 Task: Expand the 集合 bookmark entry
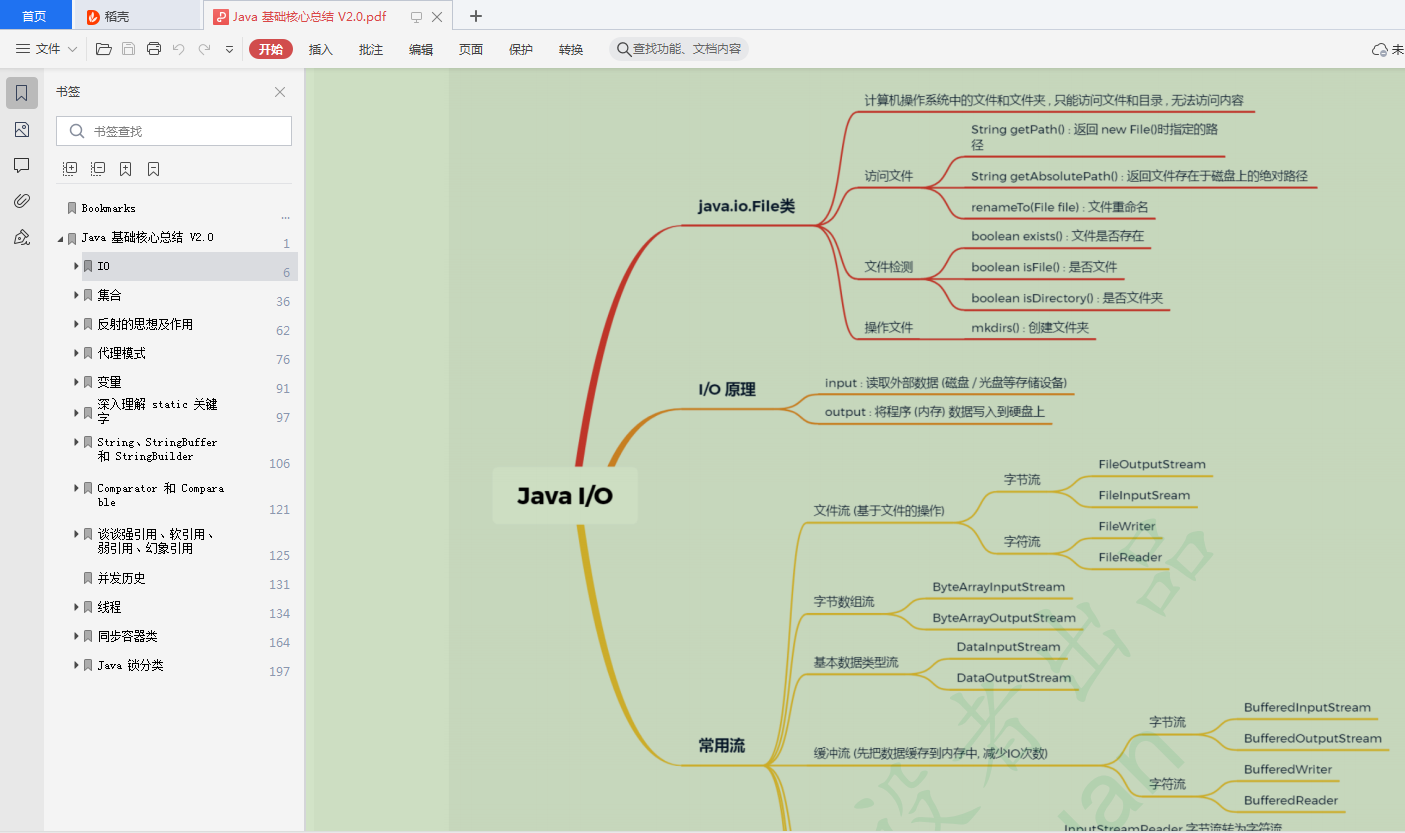point(76,294)
